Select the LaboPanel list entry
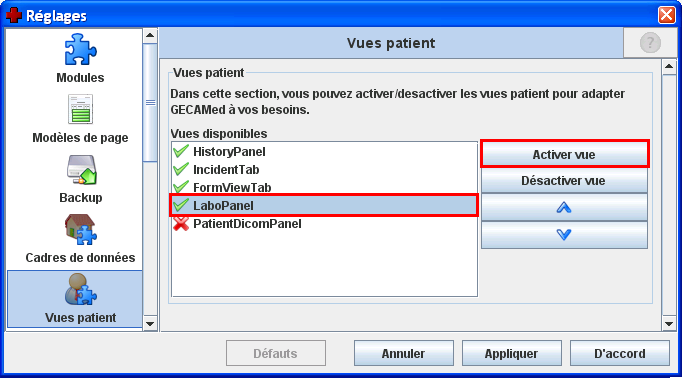The height and width of the screenshot is (378, 682). pos(324,205)
